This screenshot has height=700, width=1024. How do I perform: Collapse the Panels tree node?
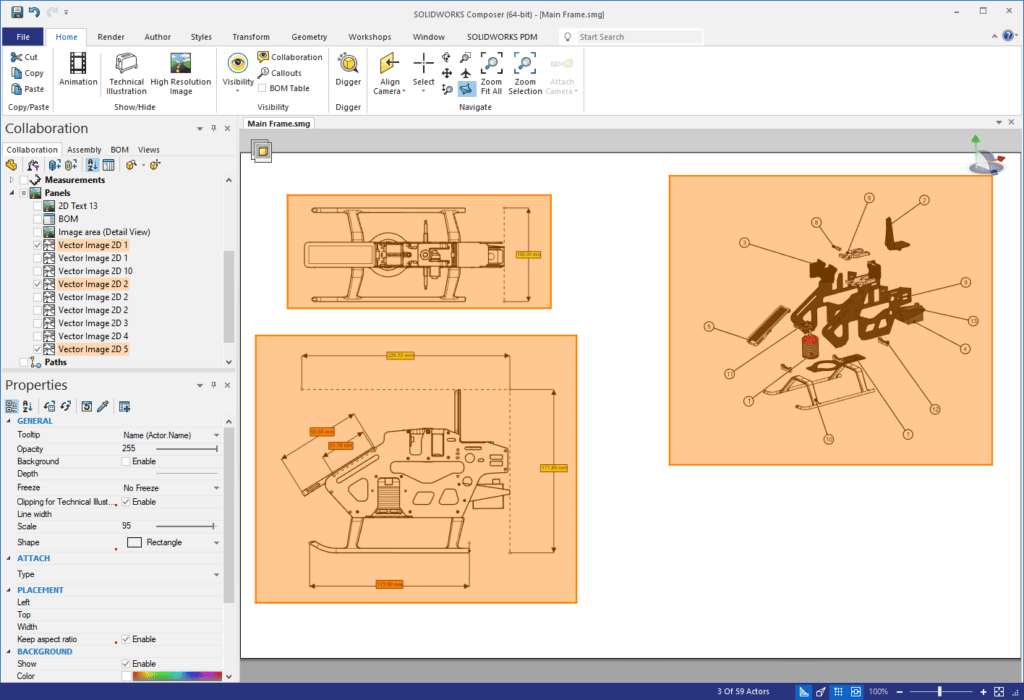[12, 192]
